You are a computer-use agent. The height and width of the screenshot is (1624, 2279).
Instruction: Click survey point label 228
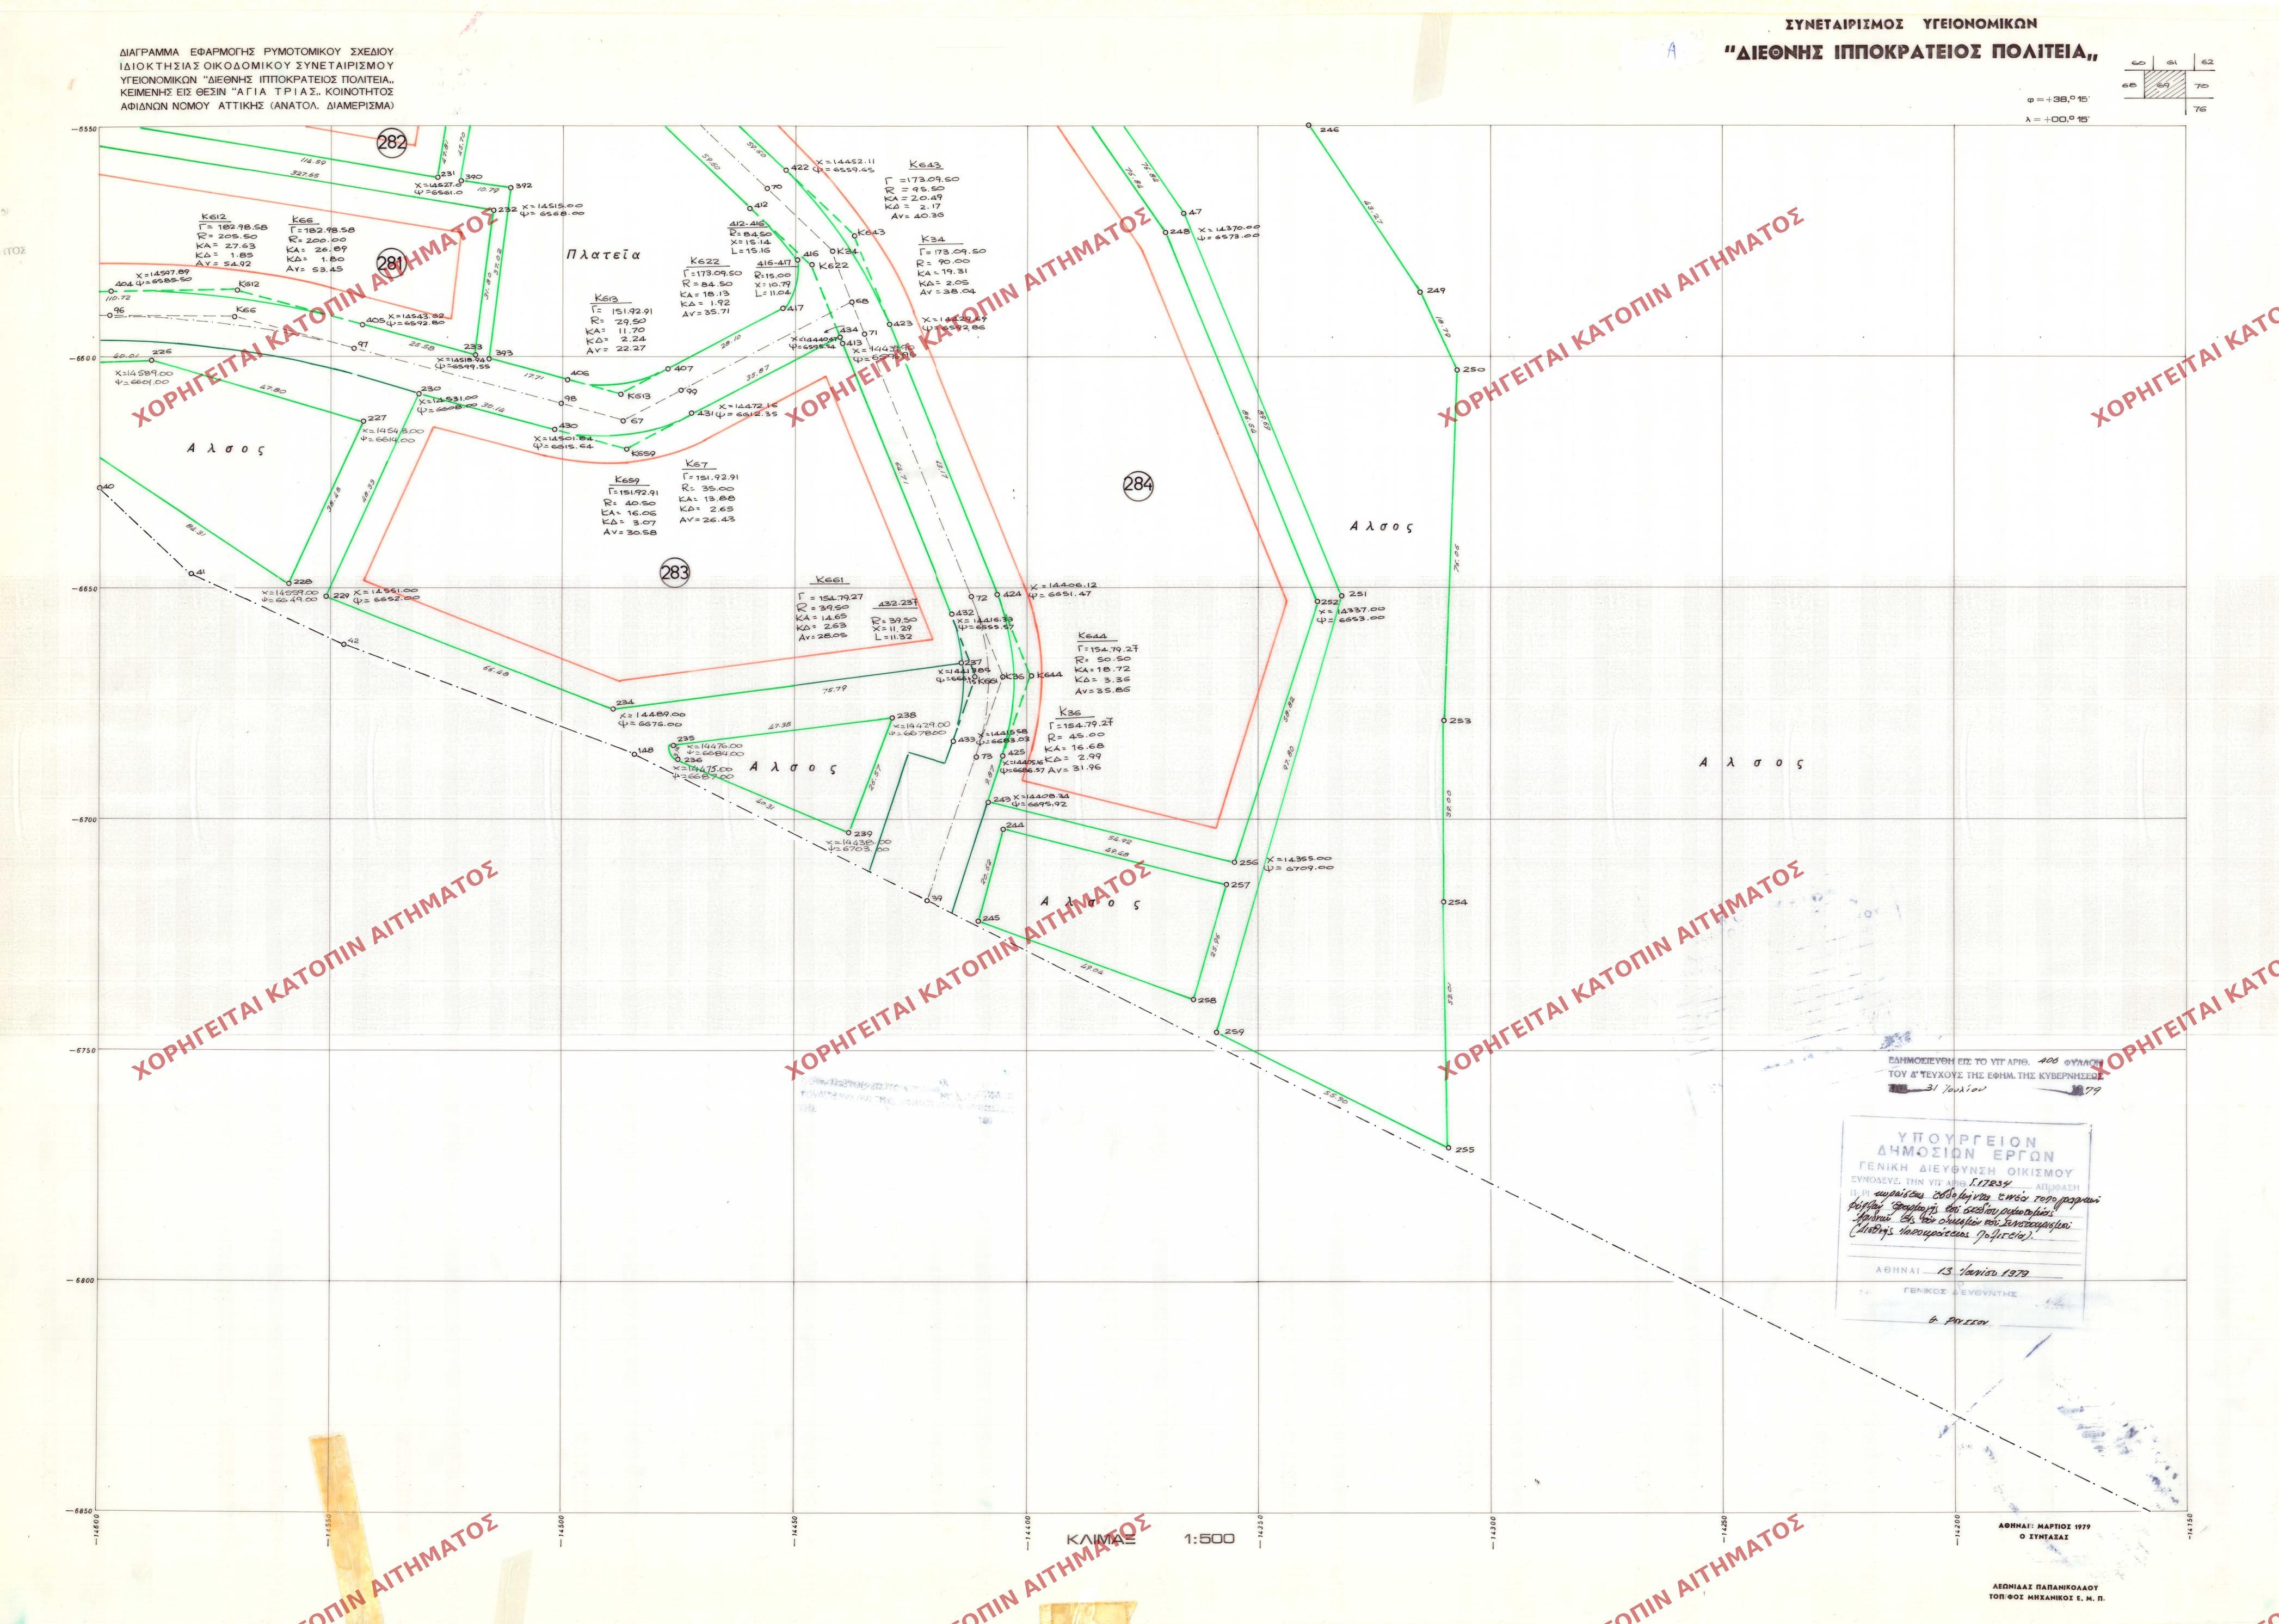(x=302, y=582)
